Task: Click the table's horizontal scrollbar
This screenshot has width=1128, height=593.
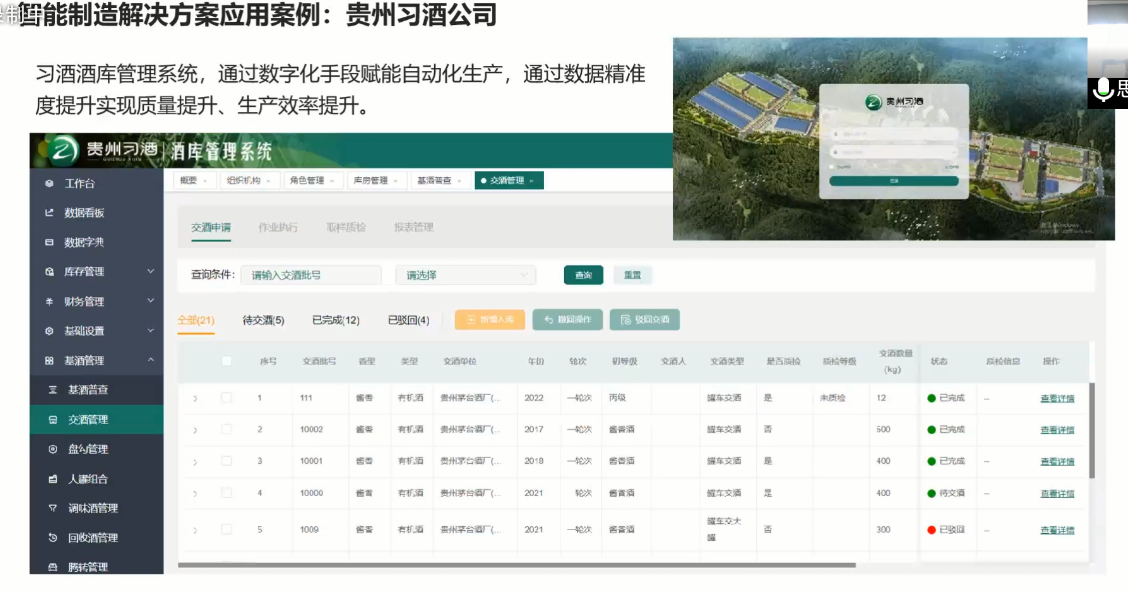Action: pyautogui.click(x=517, y=566)
